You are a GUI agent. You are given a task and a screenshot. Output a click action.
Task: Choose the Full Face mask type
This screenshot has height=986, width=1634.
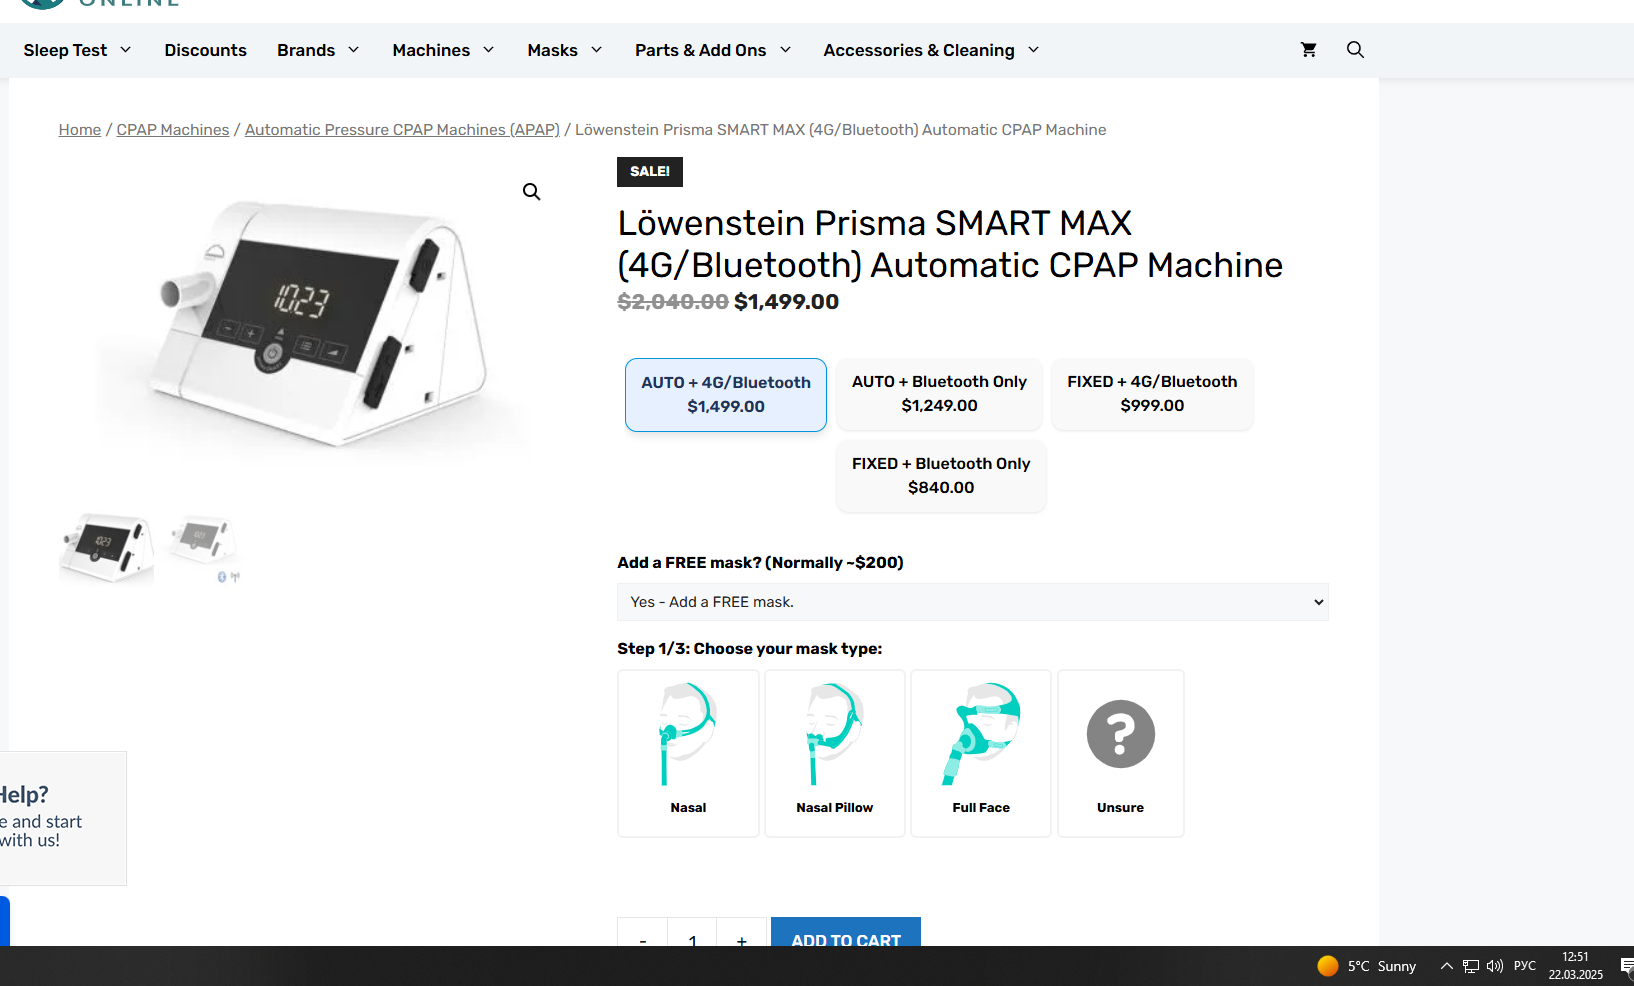click(981, 753)
